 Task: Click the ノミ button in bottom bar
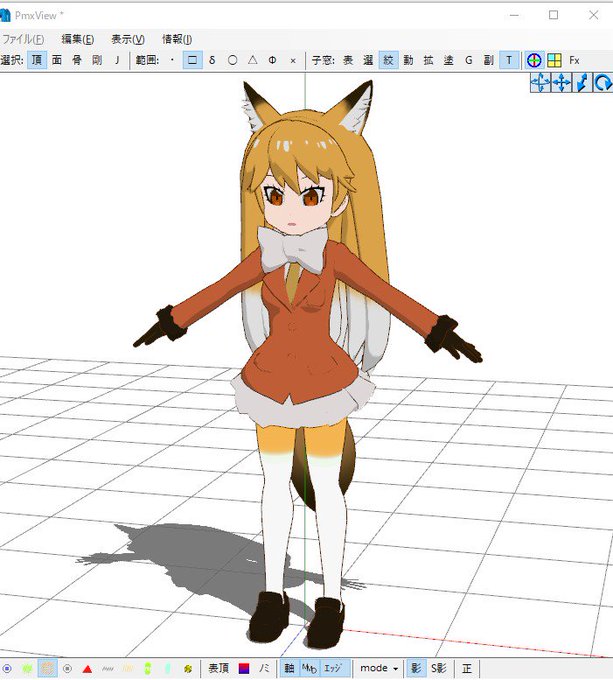point(264,669)
